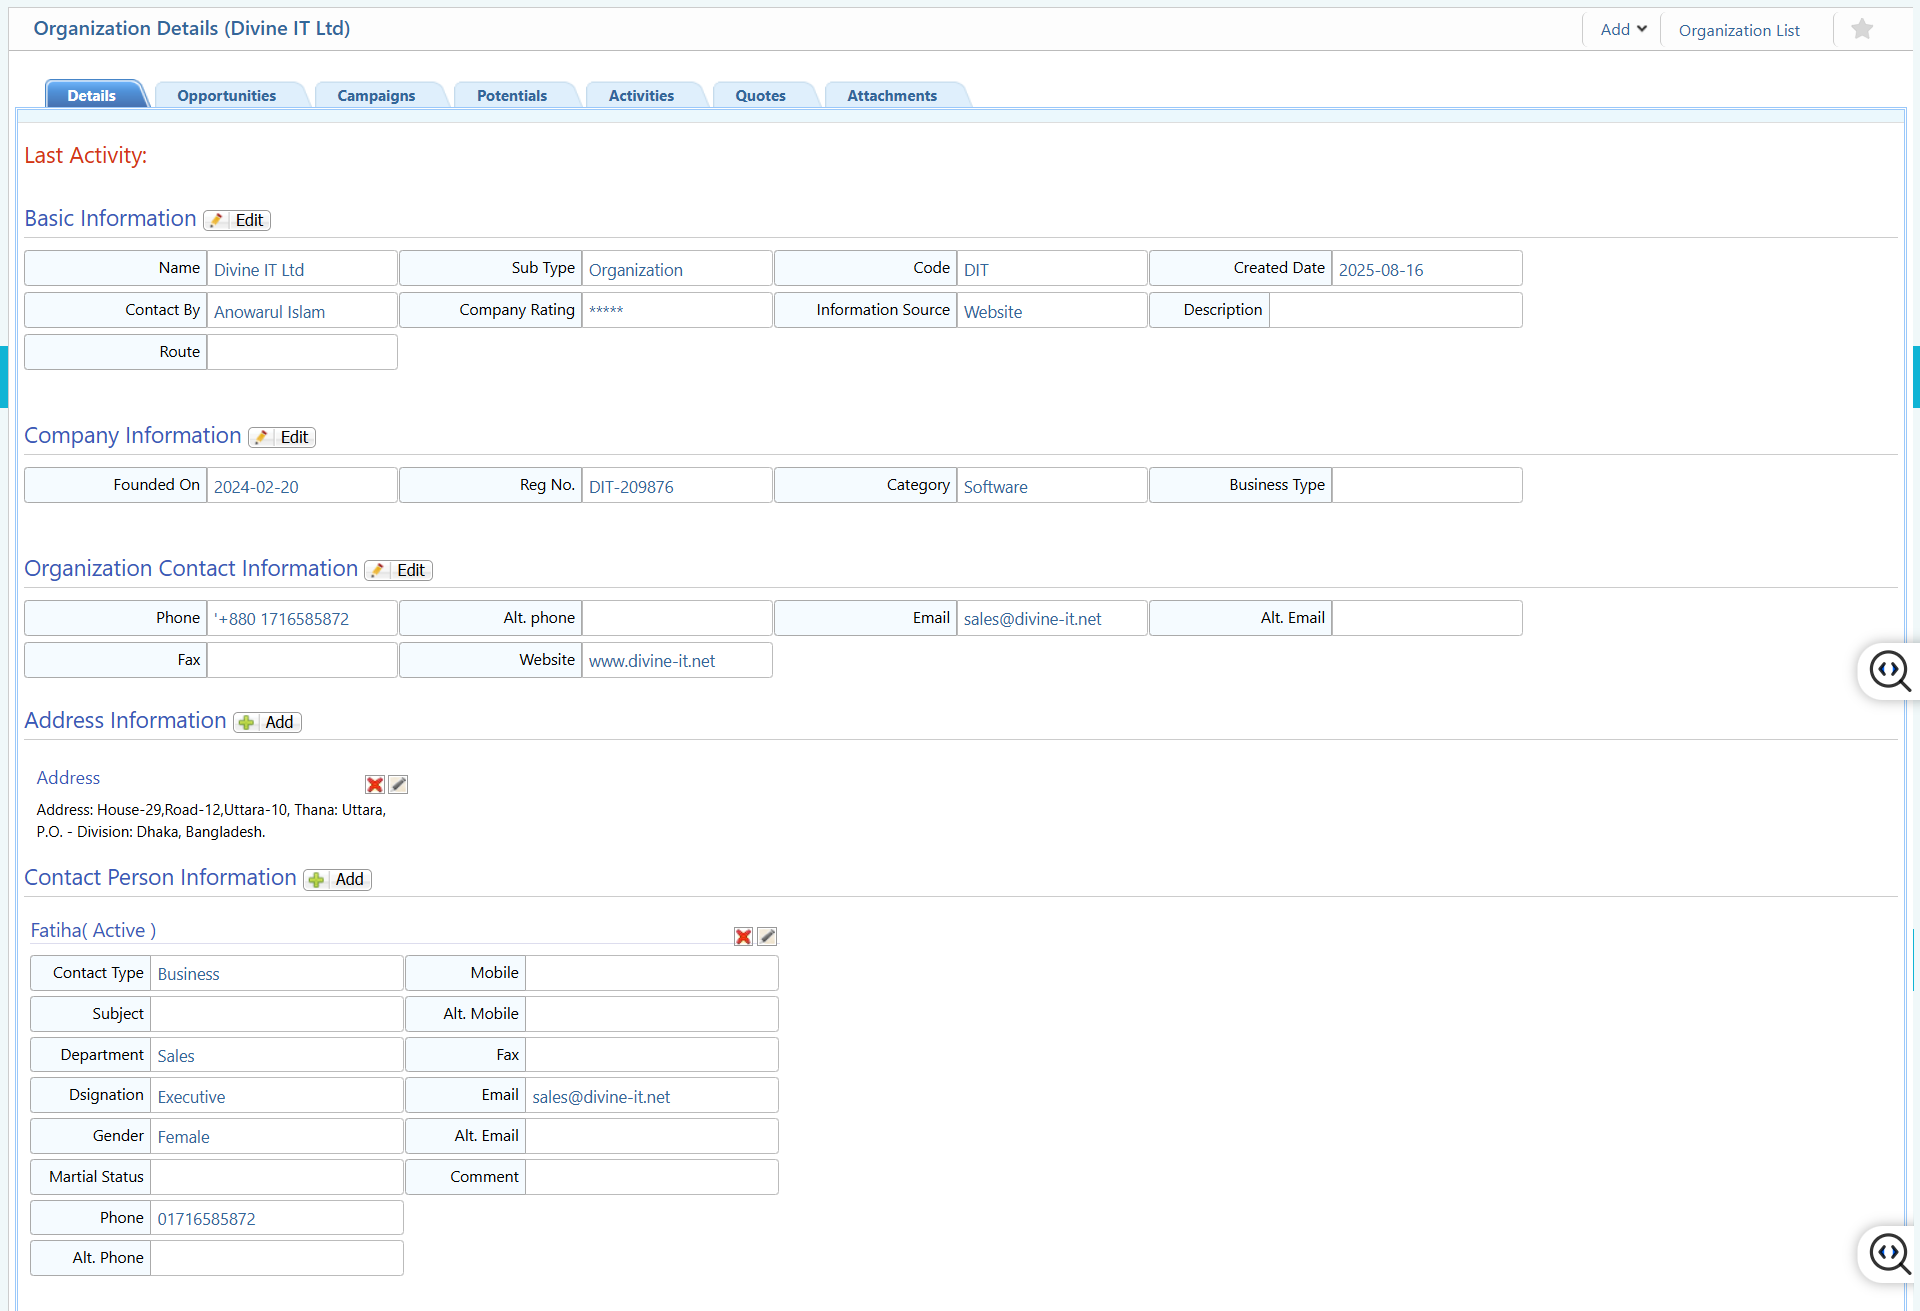Select the Quotes tab
The width and height of the screenshot is (1920, 1311).
(760, 95)
